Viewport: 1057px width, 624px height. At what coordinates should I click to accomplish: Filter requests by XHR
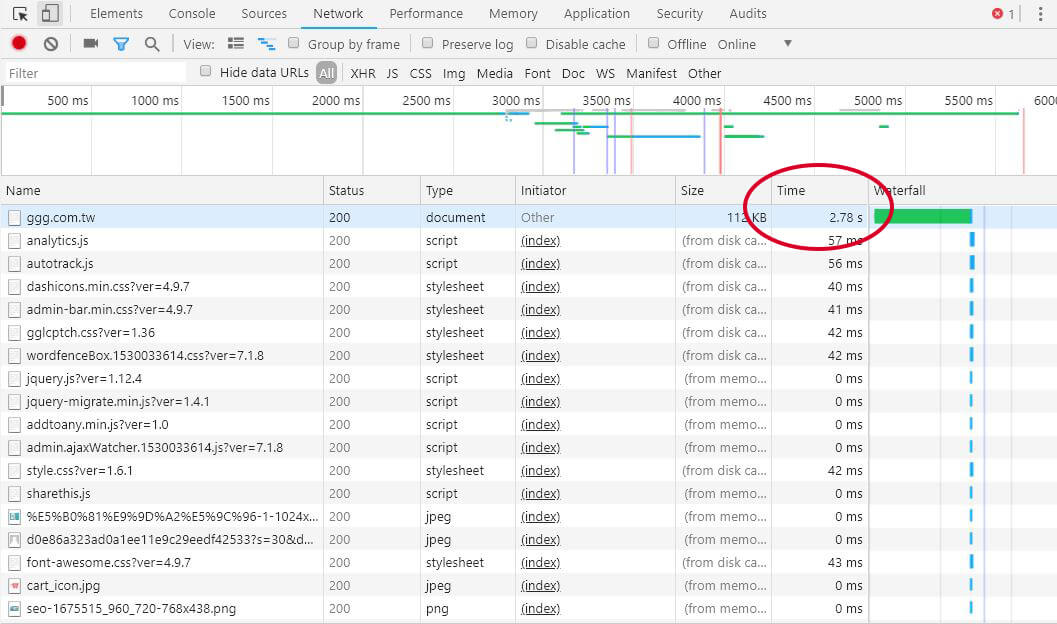(x=363, y=73)
